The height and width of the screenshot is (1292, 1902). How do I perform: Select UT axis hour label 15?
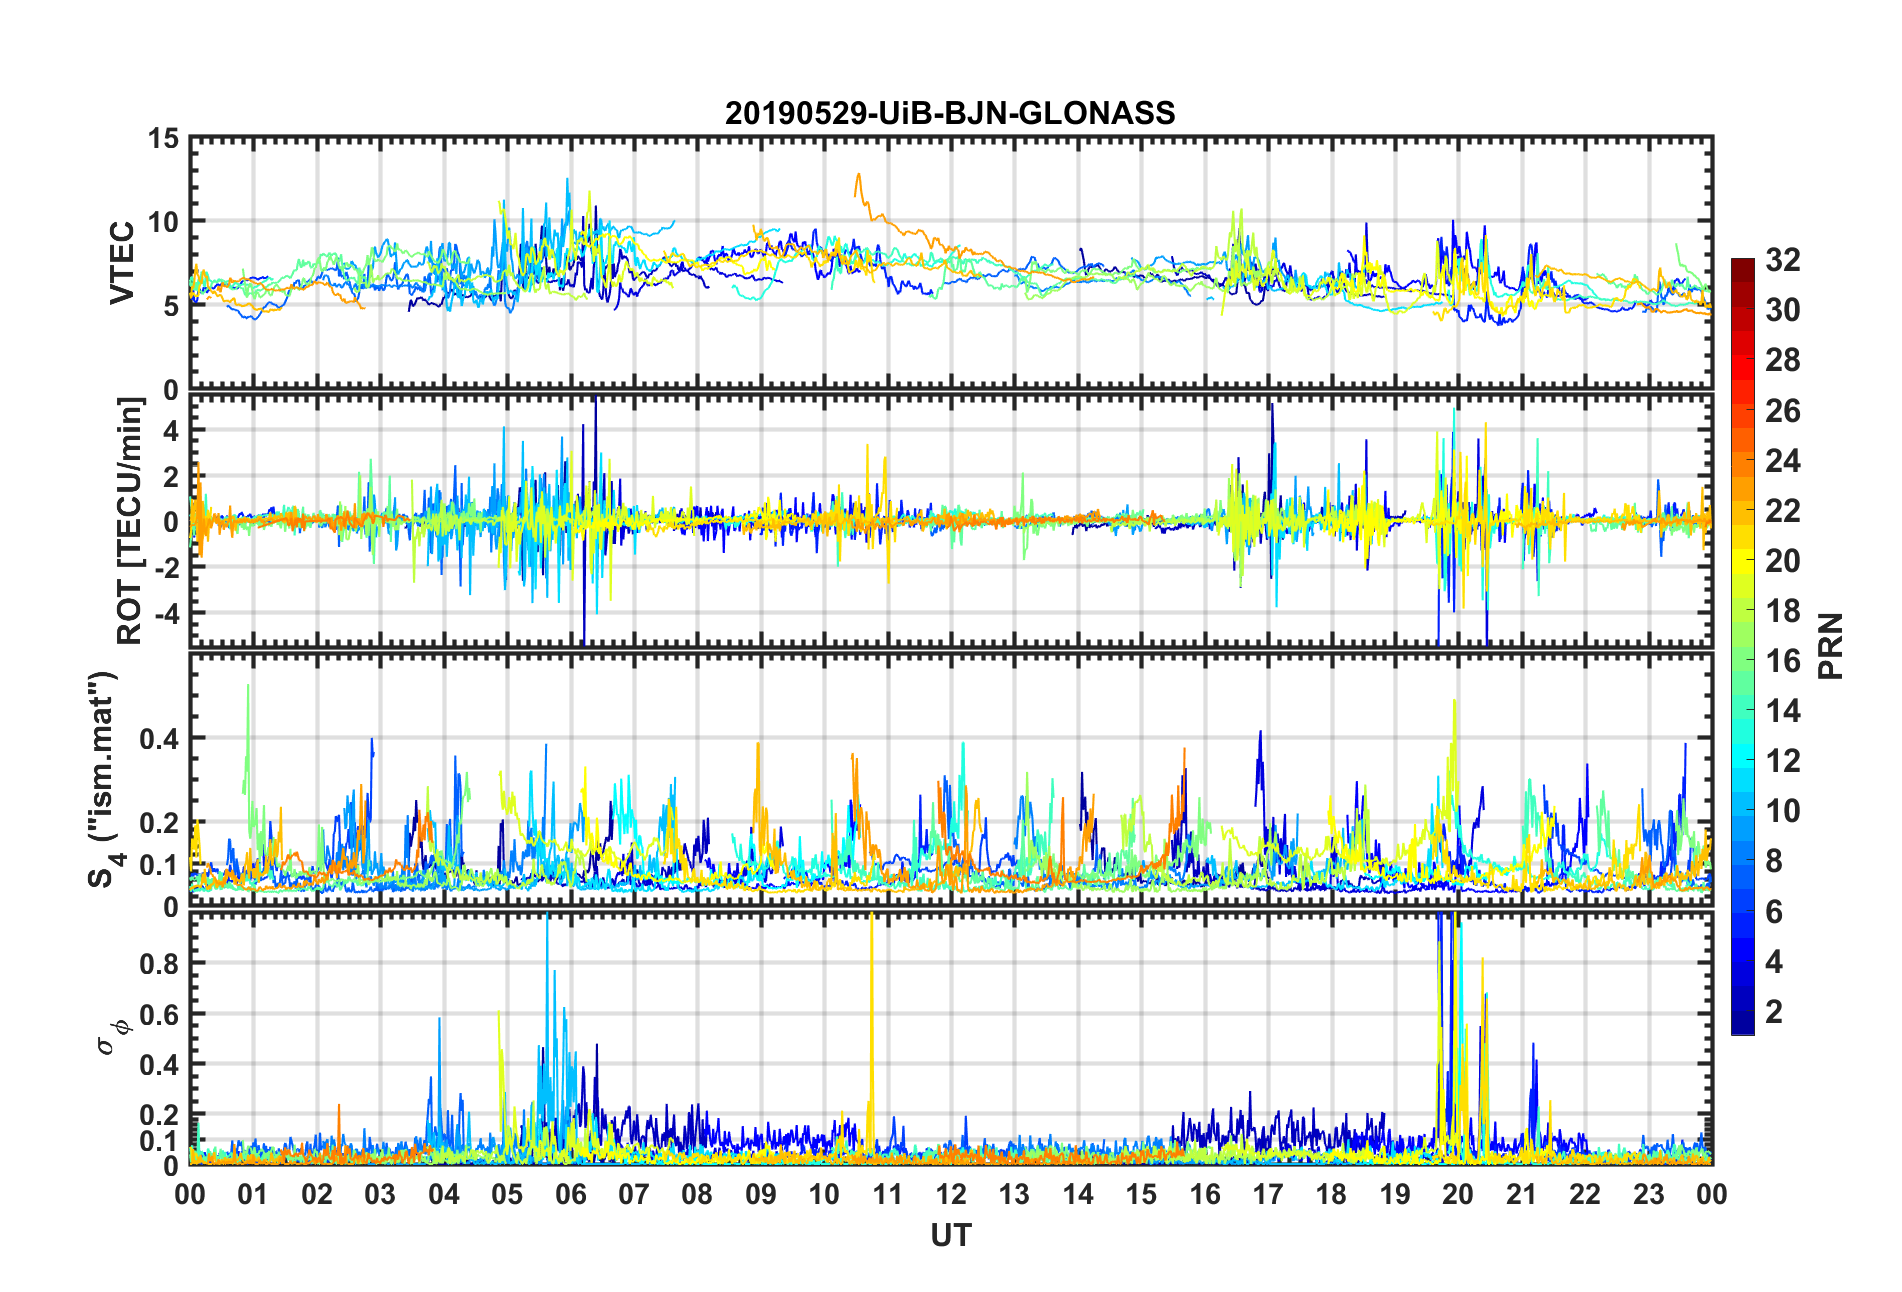(1141, 1194)
